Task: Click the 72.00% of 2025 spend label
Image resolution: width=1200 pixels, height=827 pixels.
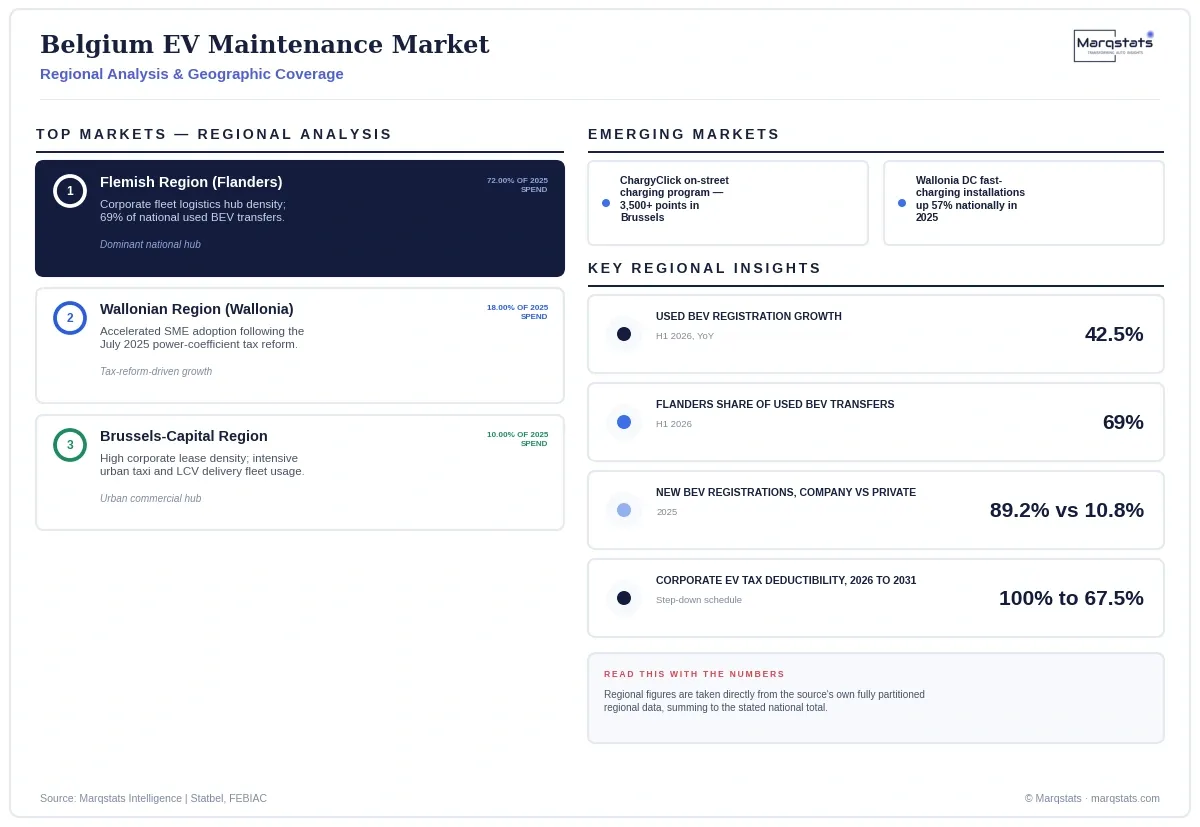Action: pyautogui.click(x=517, y=185)
